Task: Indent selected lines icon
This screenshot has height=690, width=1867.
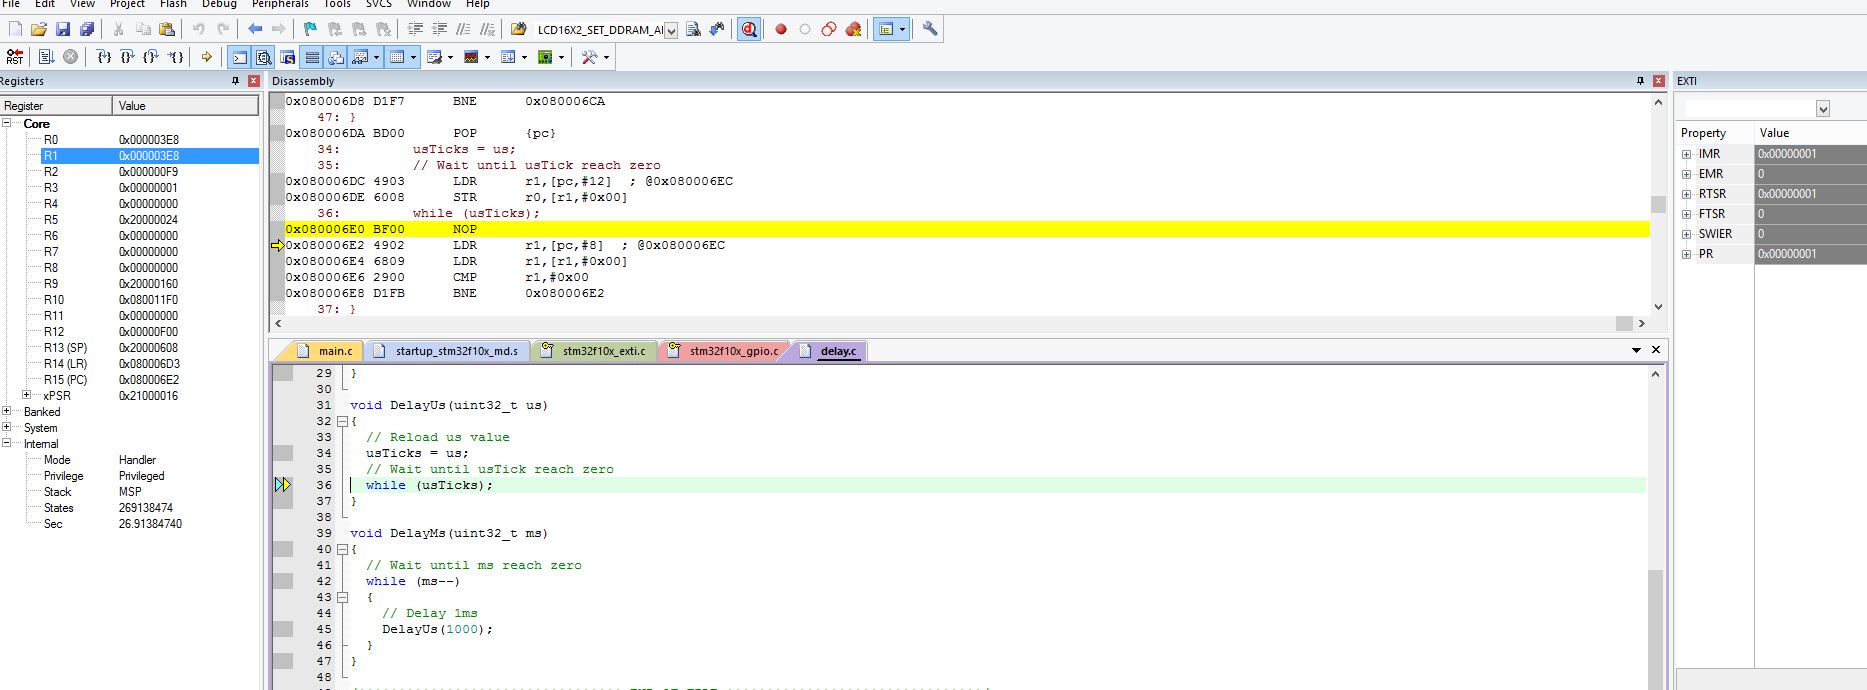Action: 416,29
